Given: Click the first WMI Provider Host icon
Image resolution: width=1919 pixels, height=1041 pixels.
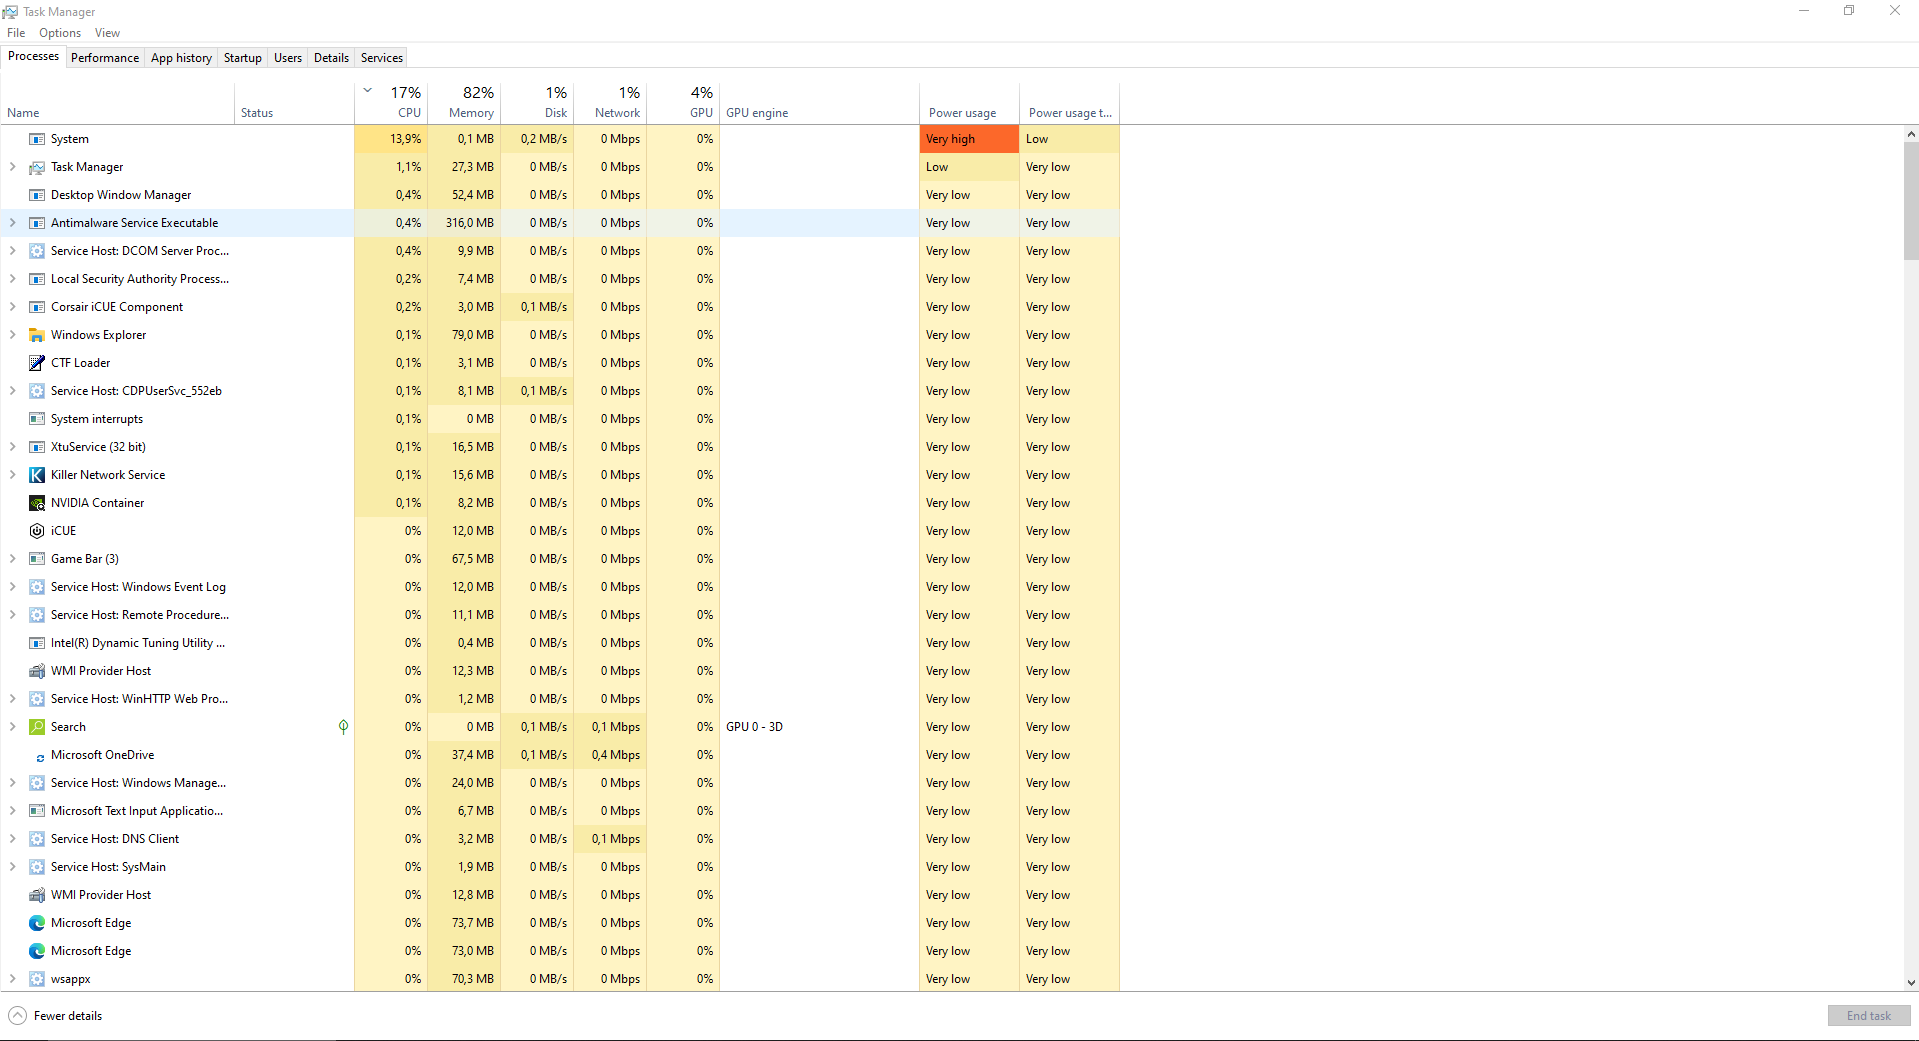Looking at the screenshot, I should [37, 671].
